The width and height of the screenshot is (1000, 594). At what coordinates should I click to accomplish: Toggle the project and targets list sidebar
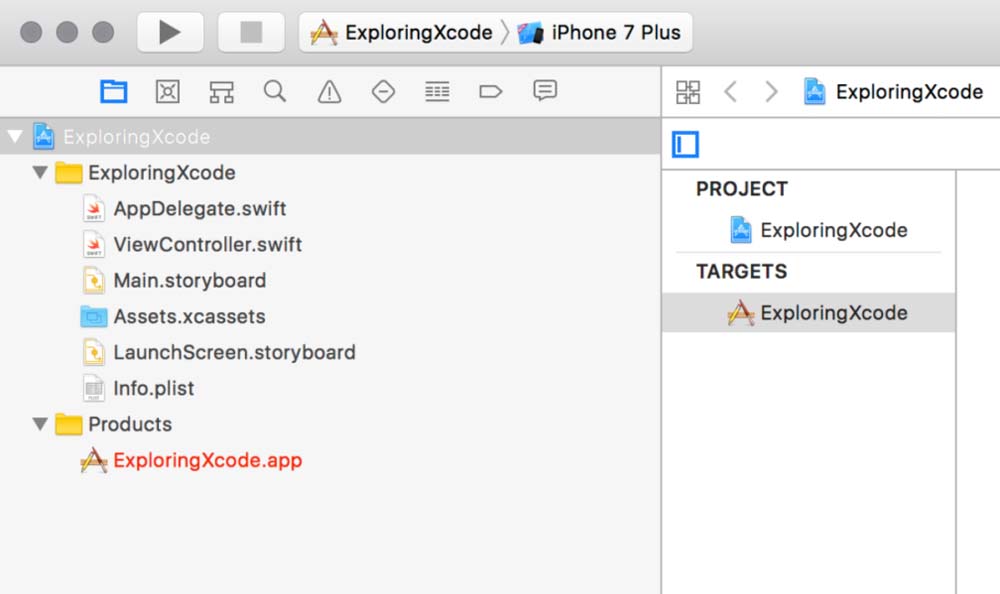[x=686, y=145]
